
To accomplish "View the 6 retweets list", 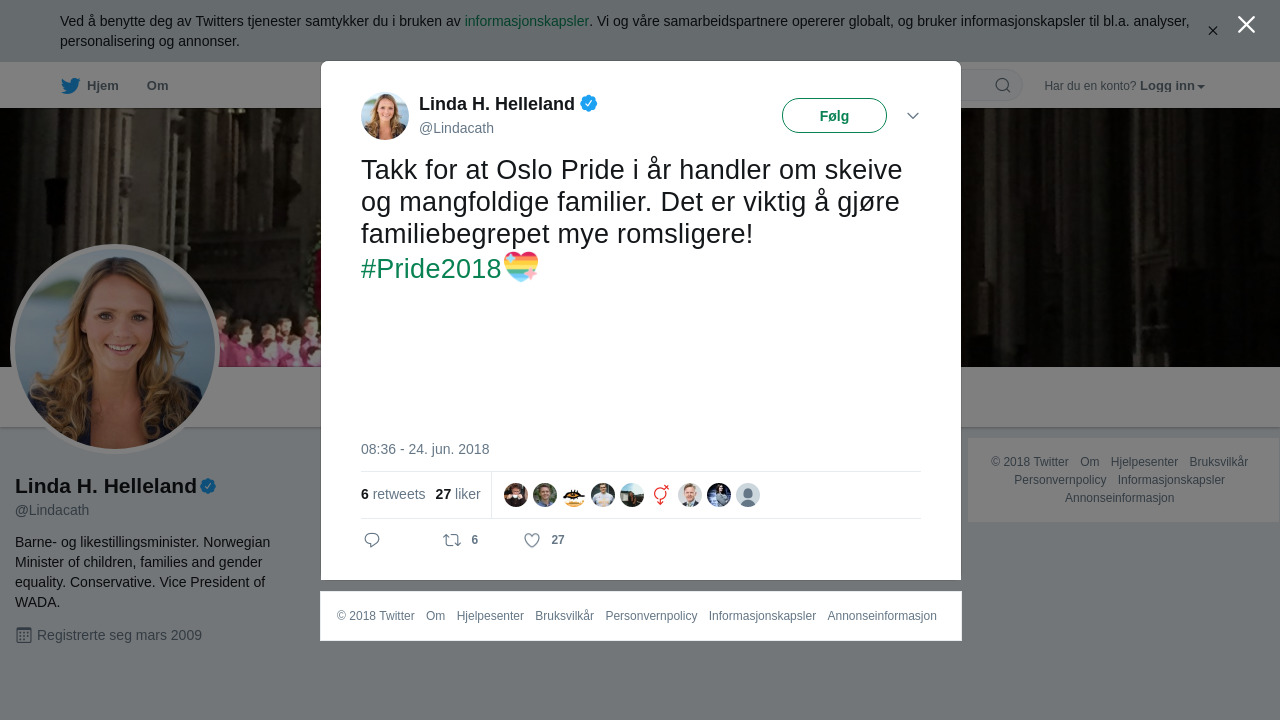I will pos(393,494).
